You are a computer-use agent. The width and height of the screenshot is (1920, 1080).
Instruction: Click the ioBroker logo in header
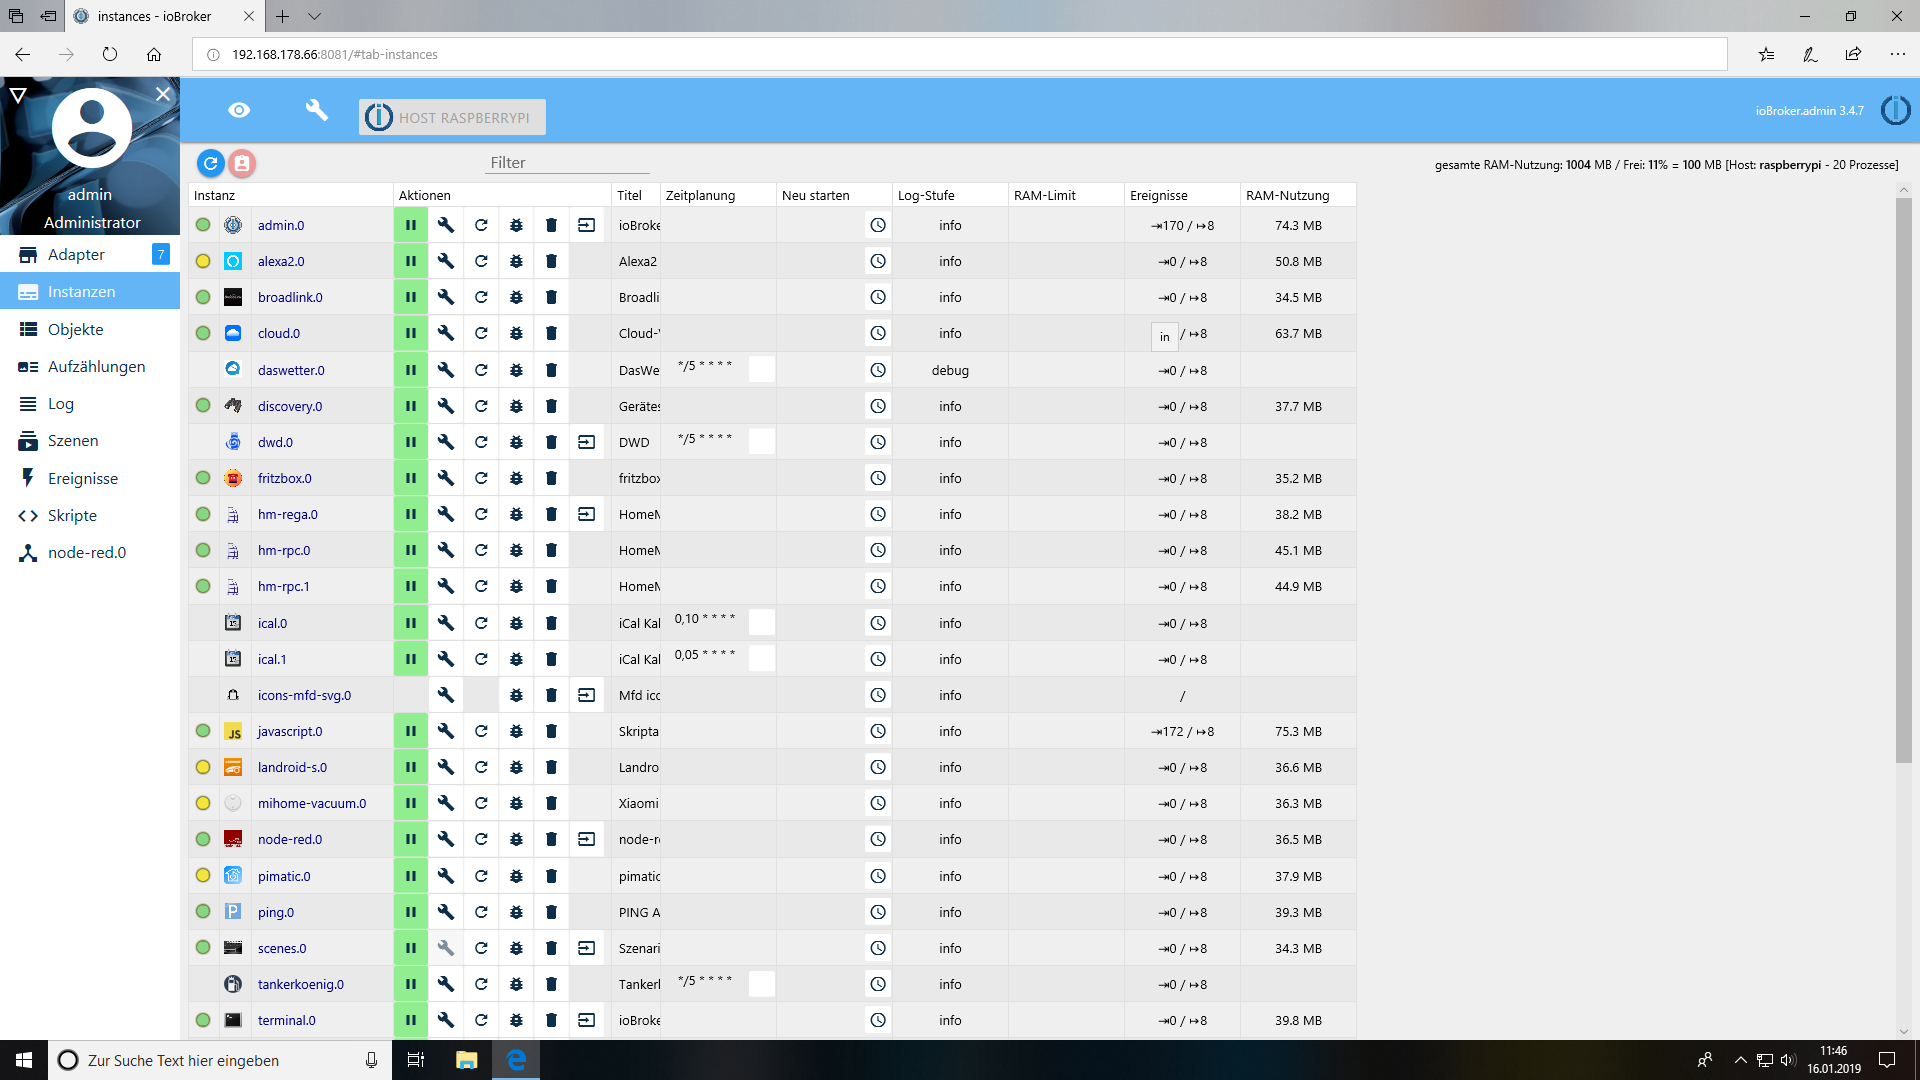pos(1895,110)
